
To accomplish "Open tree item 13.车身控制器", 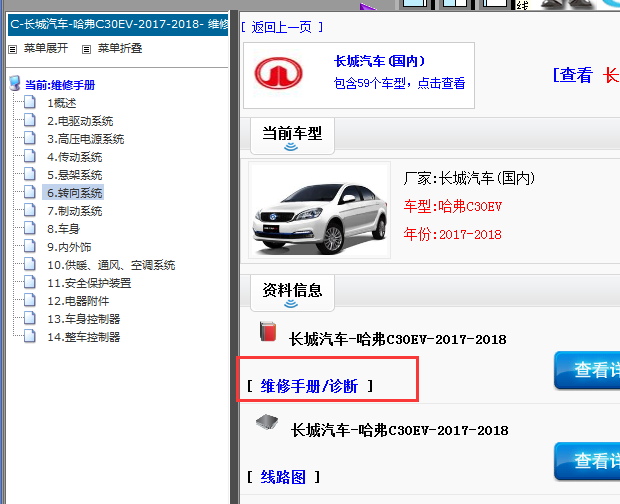I will 83,319.
